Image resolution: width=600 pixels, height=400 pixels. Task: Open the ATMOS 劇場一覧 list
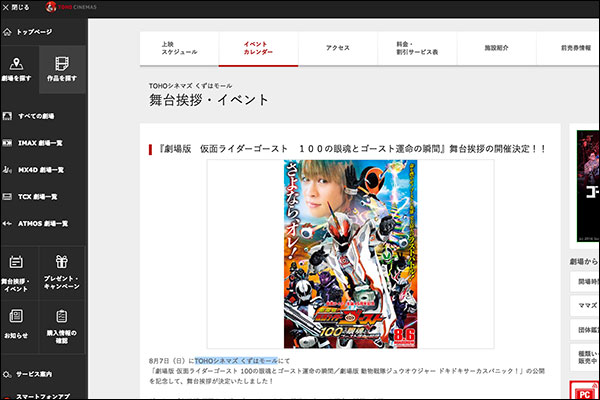pyautogui.click(x=42, y=224)
